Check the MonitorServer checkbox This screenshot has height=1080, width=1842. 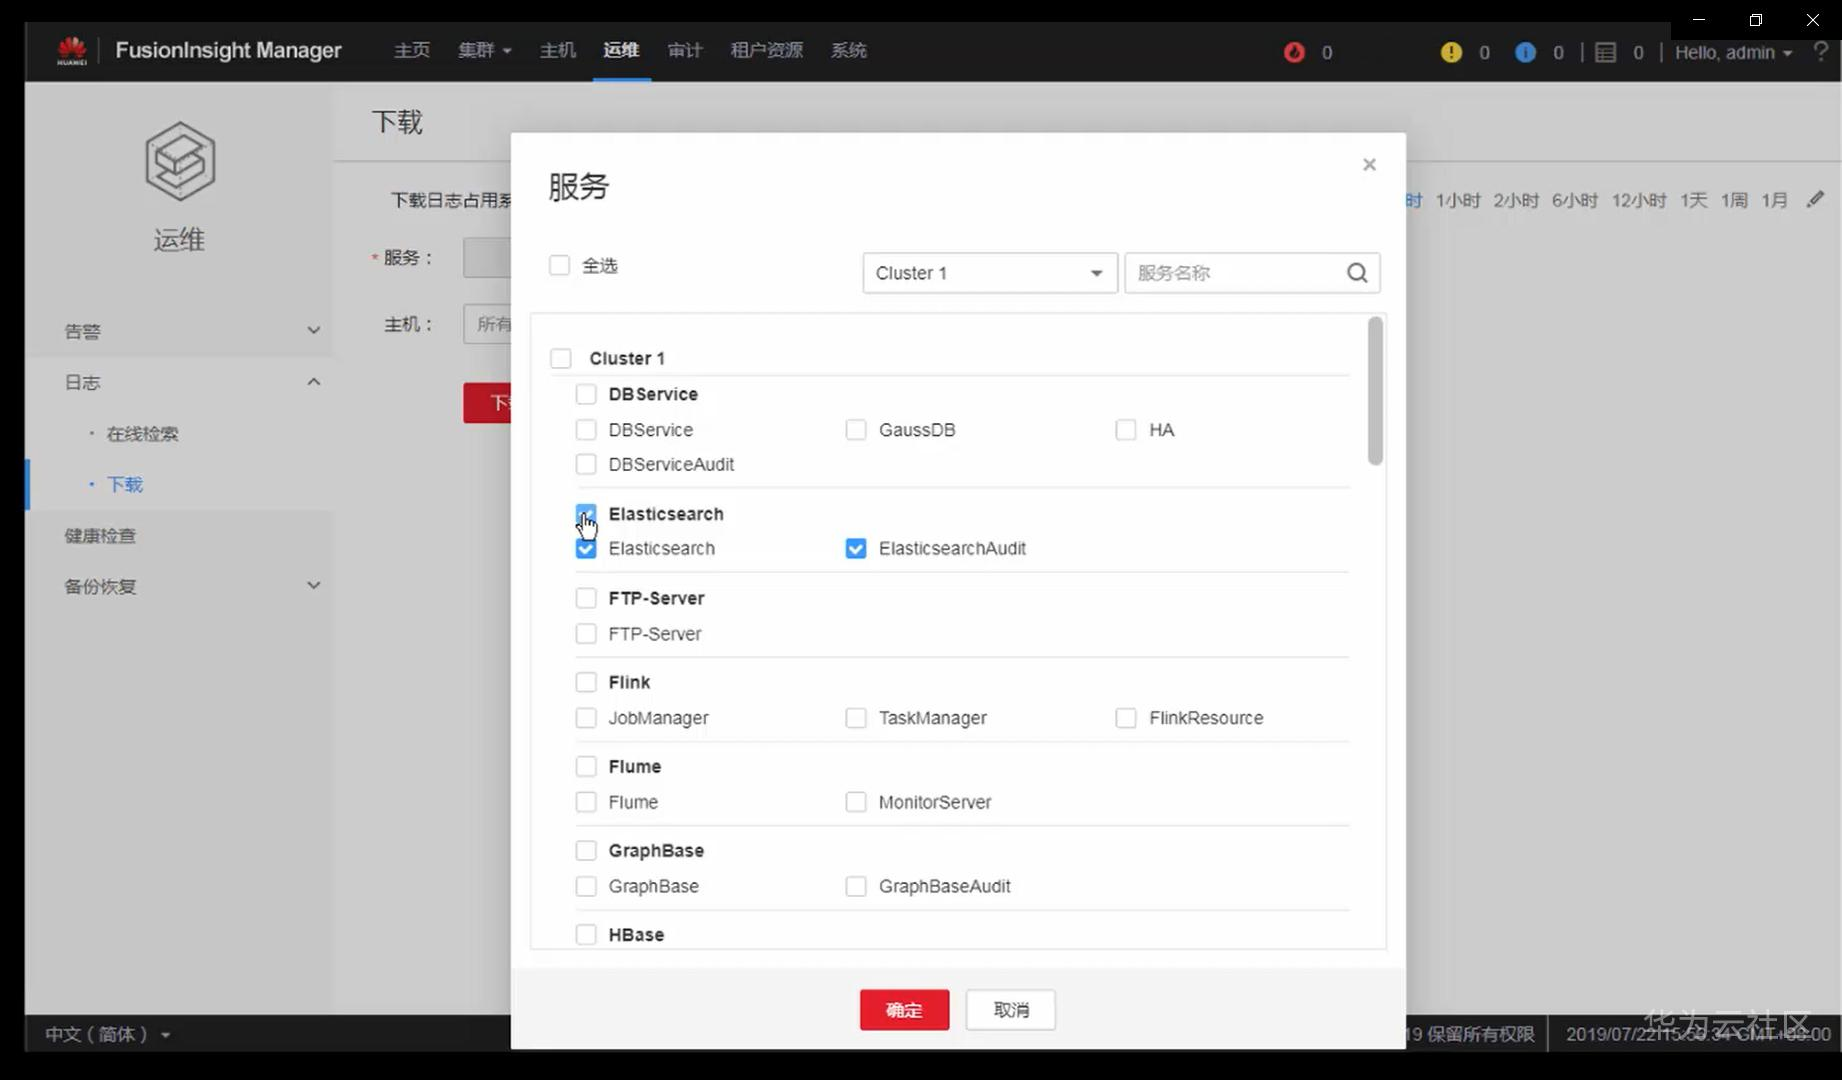point(856,802)
